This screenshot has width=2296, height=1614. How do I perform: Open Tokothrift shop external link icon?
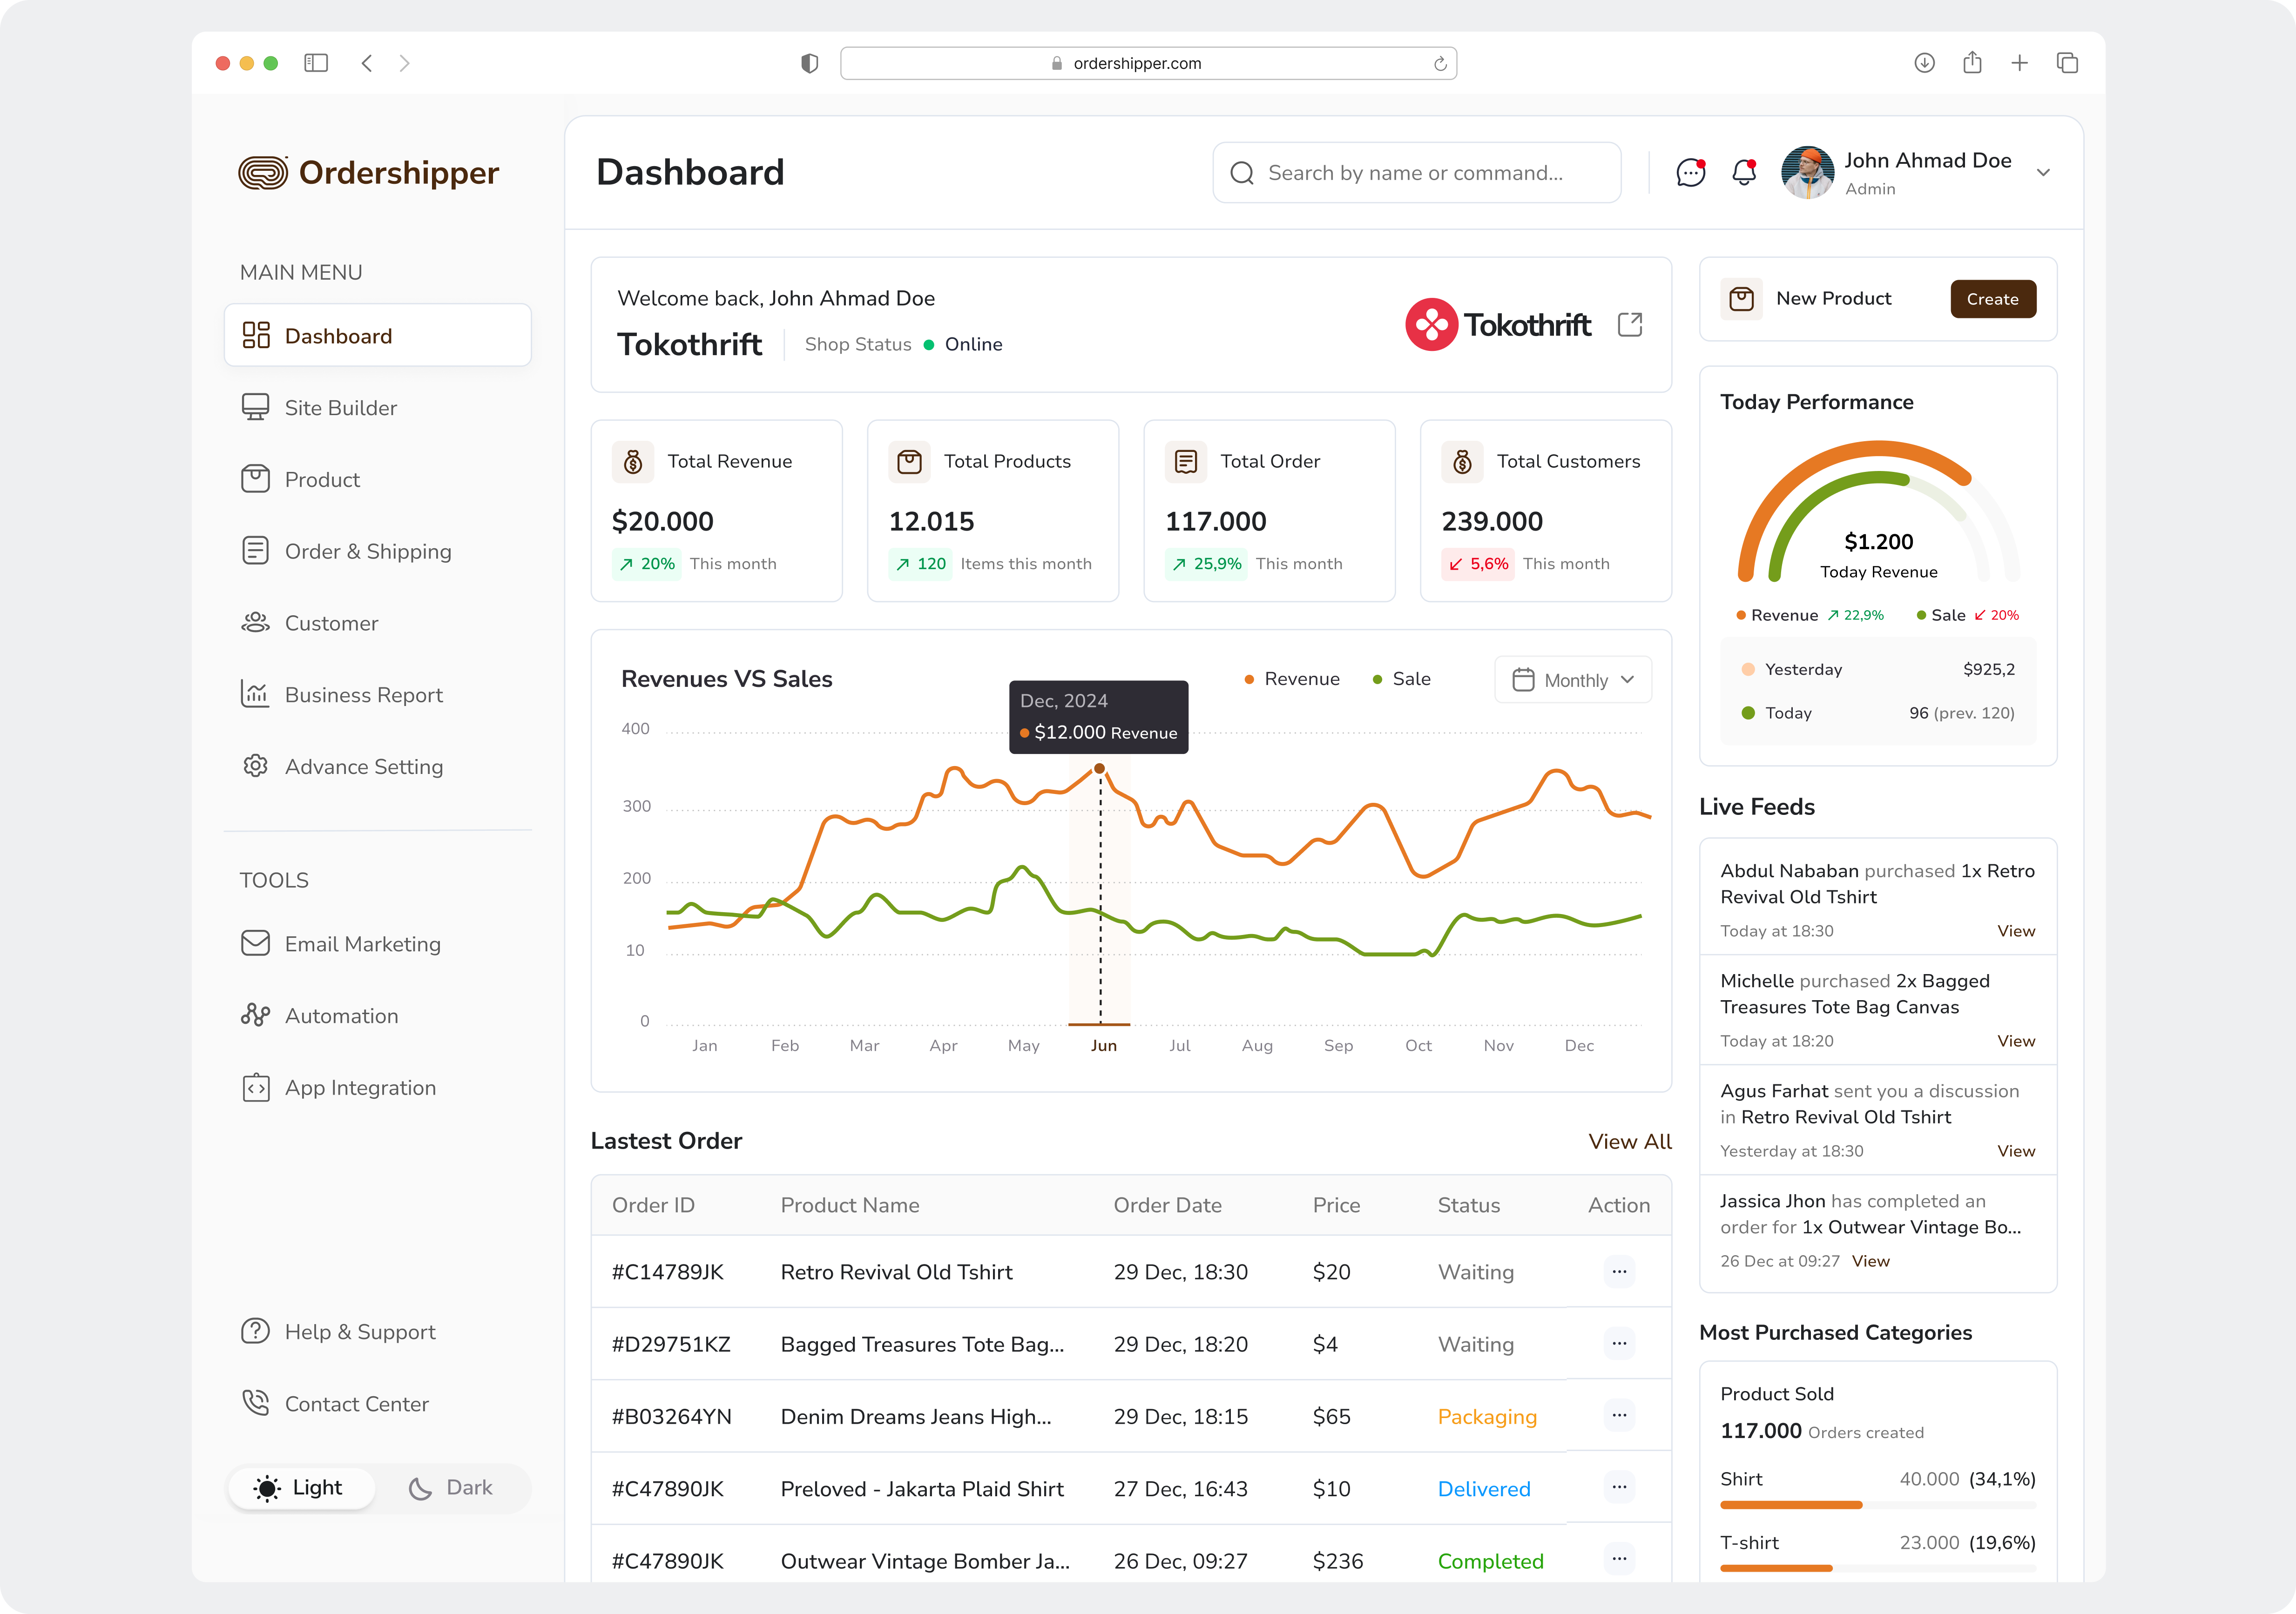tap(1630, 324)
